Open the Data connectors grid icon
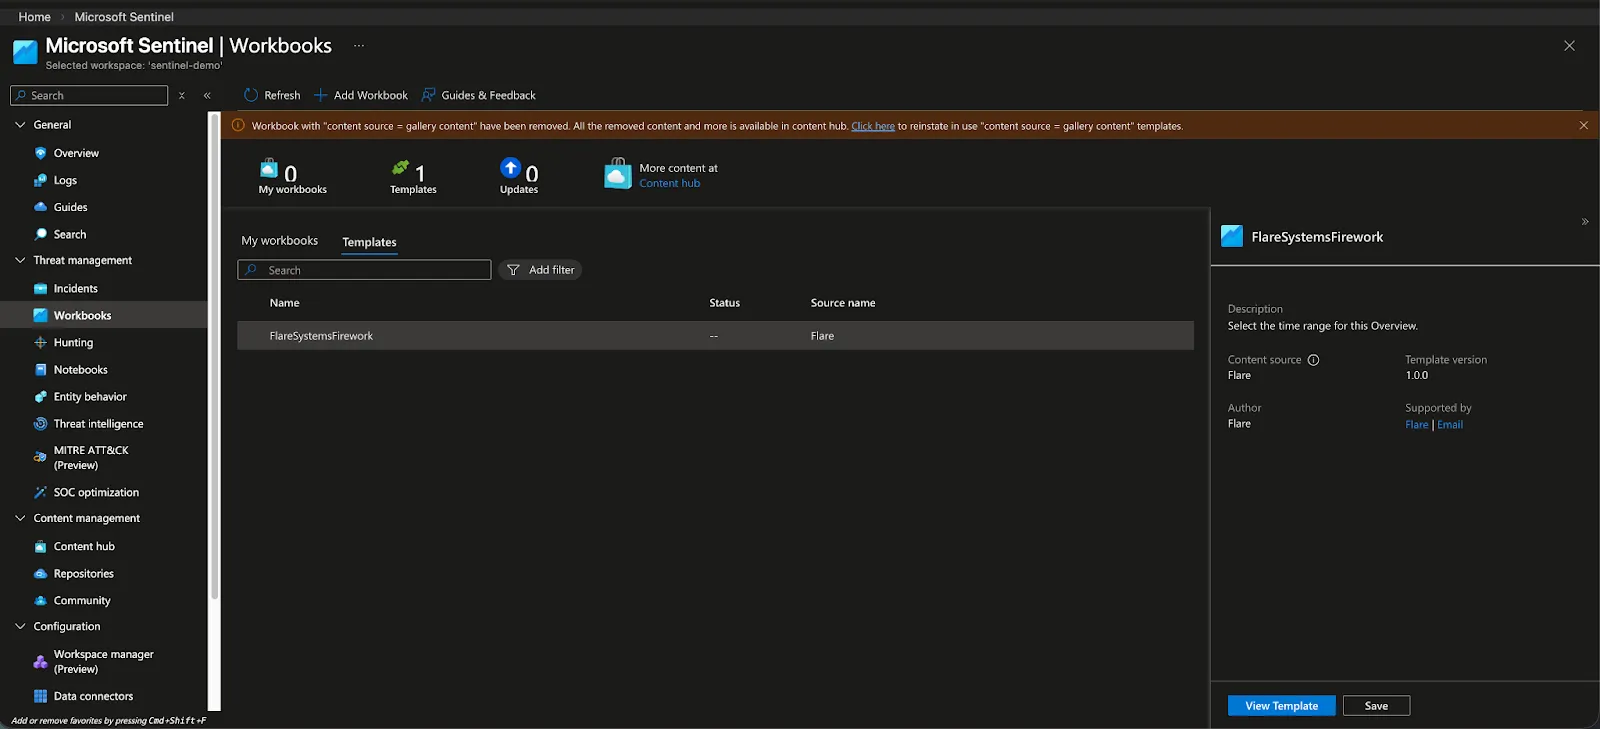 coord(40,697)
